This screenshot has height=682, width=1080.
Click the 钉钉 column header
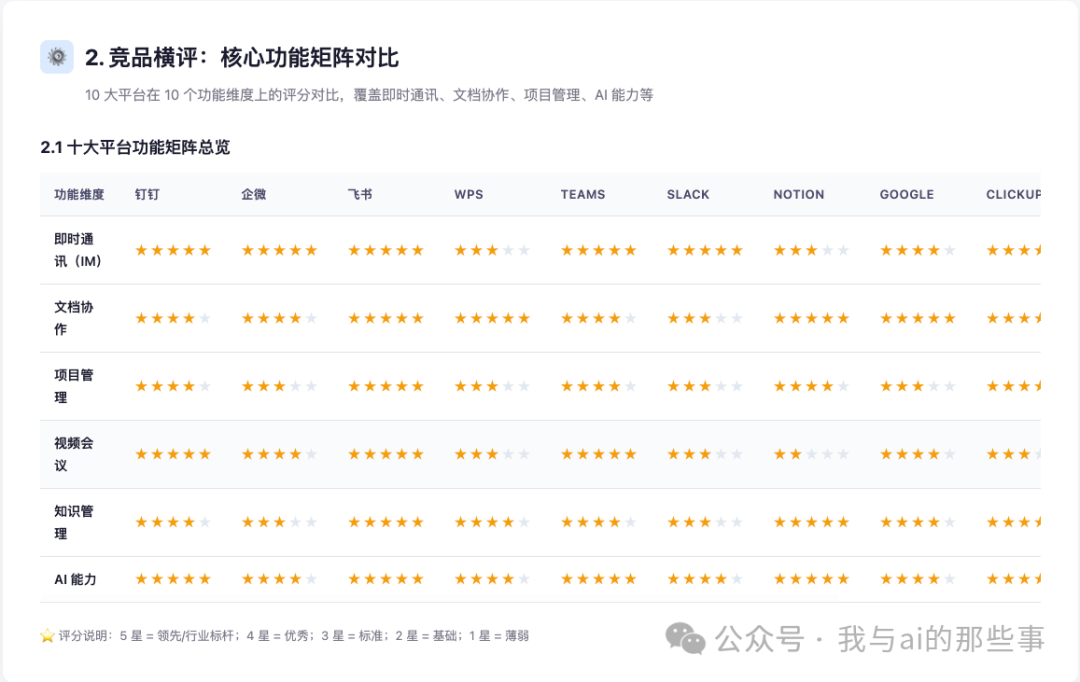pos(147,194)
